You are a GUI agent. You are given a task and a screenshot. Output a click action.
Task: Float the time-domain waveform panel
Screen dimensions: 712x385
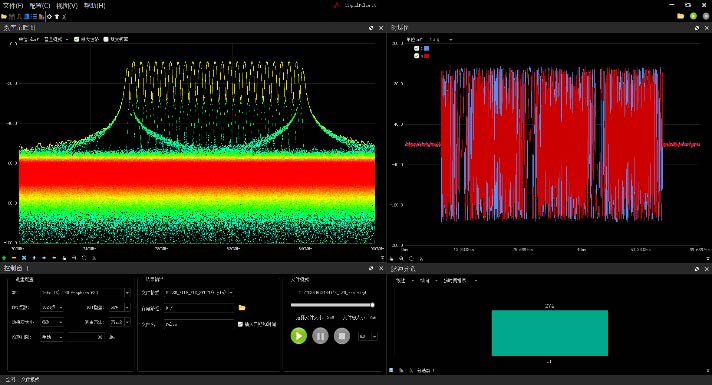[697, 28]
